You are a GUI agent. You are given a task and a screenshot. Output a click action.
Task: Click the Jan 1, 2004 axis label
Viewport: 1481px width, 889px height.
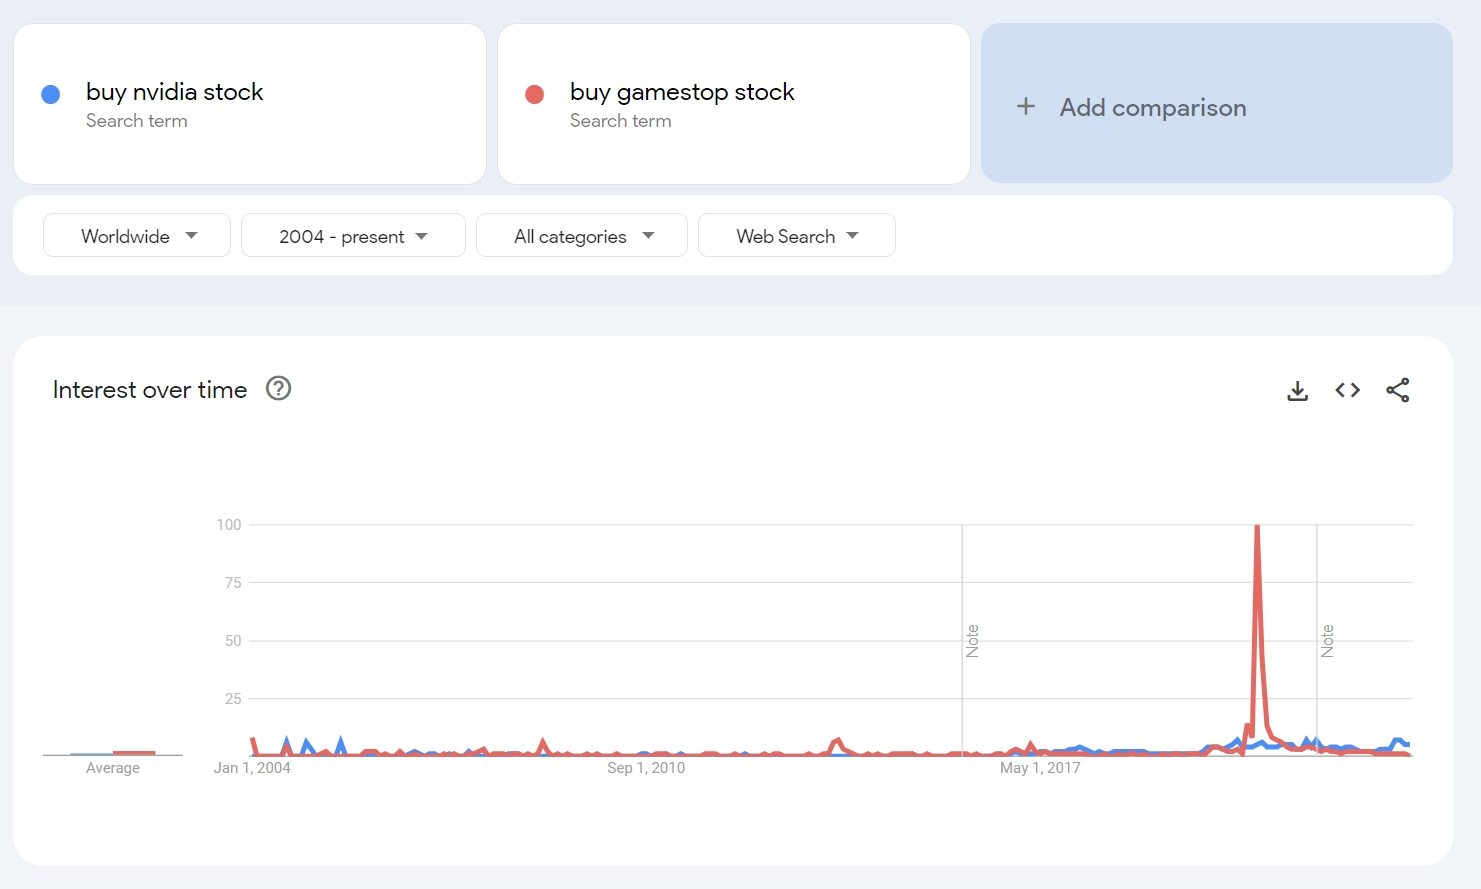pos(252,768)
